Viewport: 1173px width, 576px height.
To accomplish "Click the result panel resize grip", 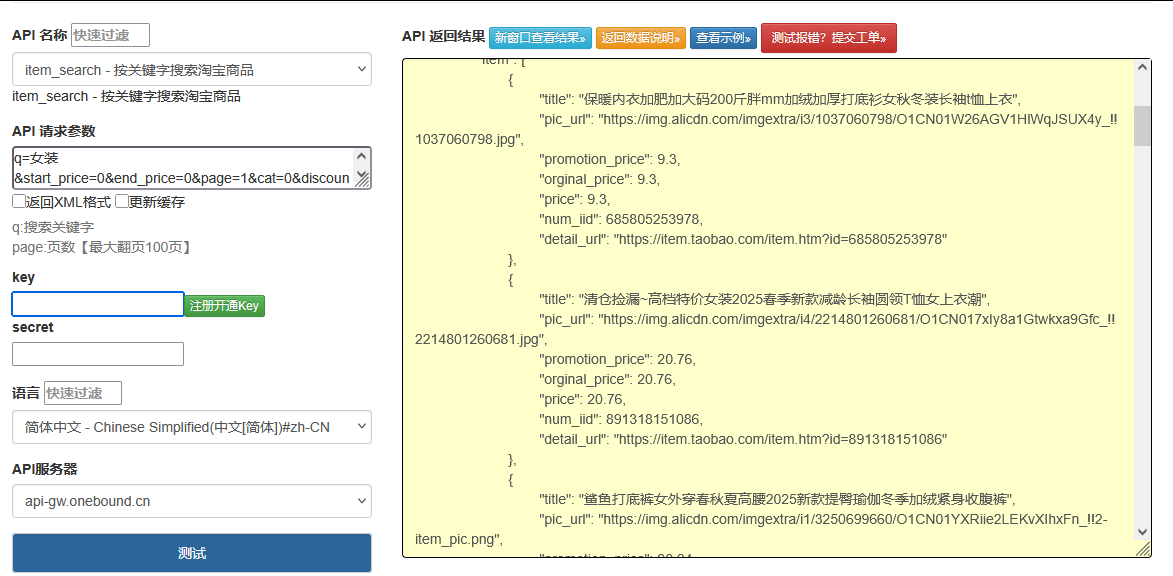I will (x=1143, y=549).
